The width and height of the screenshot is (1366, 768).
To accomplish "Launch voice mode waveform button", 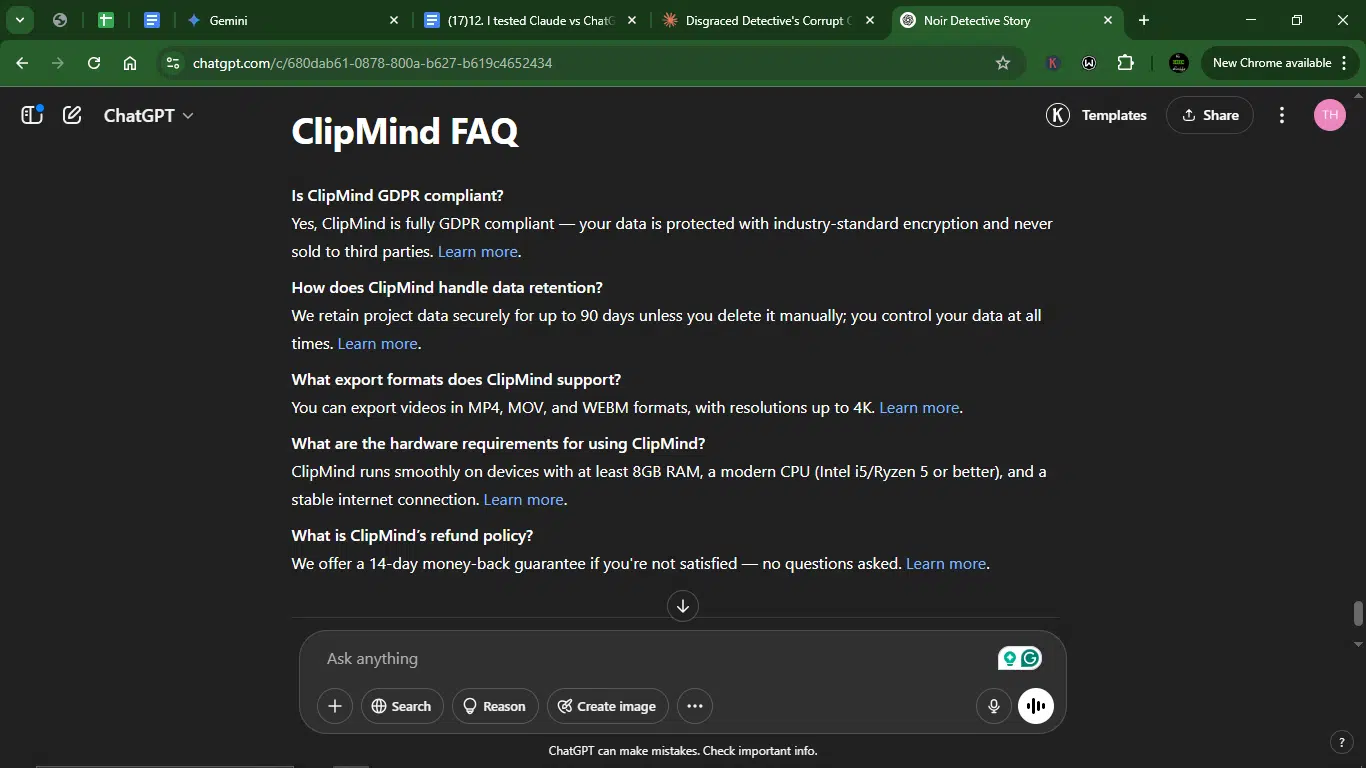I will pos(1036,706).
